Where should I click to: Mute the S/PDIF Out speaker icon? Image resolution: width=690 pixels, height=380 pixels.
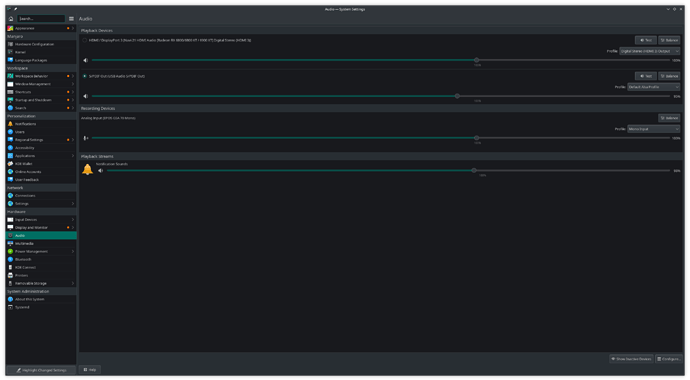pos(86,96)
